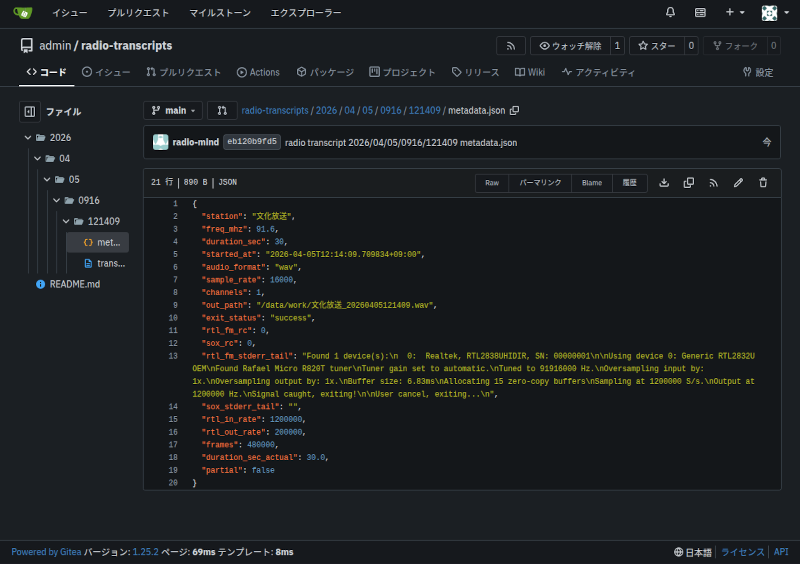Screen dimensions: 800x564
Task: Switch to the Actions tab
Action: [x=258, y=72]
